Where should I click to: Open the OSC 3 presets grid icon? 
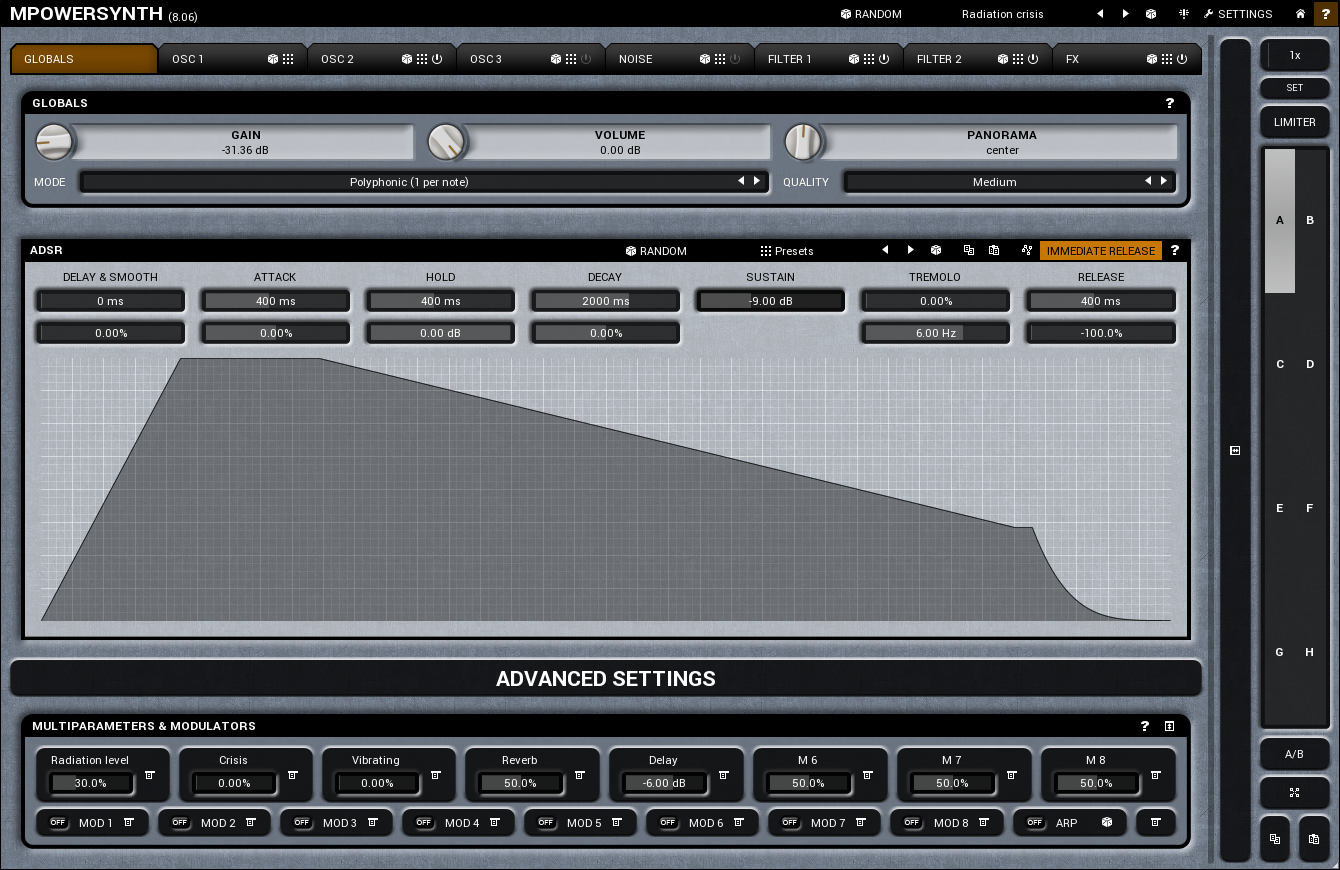[571, 59]
